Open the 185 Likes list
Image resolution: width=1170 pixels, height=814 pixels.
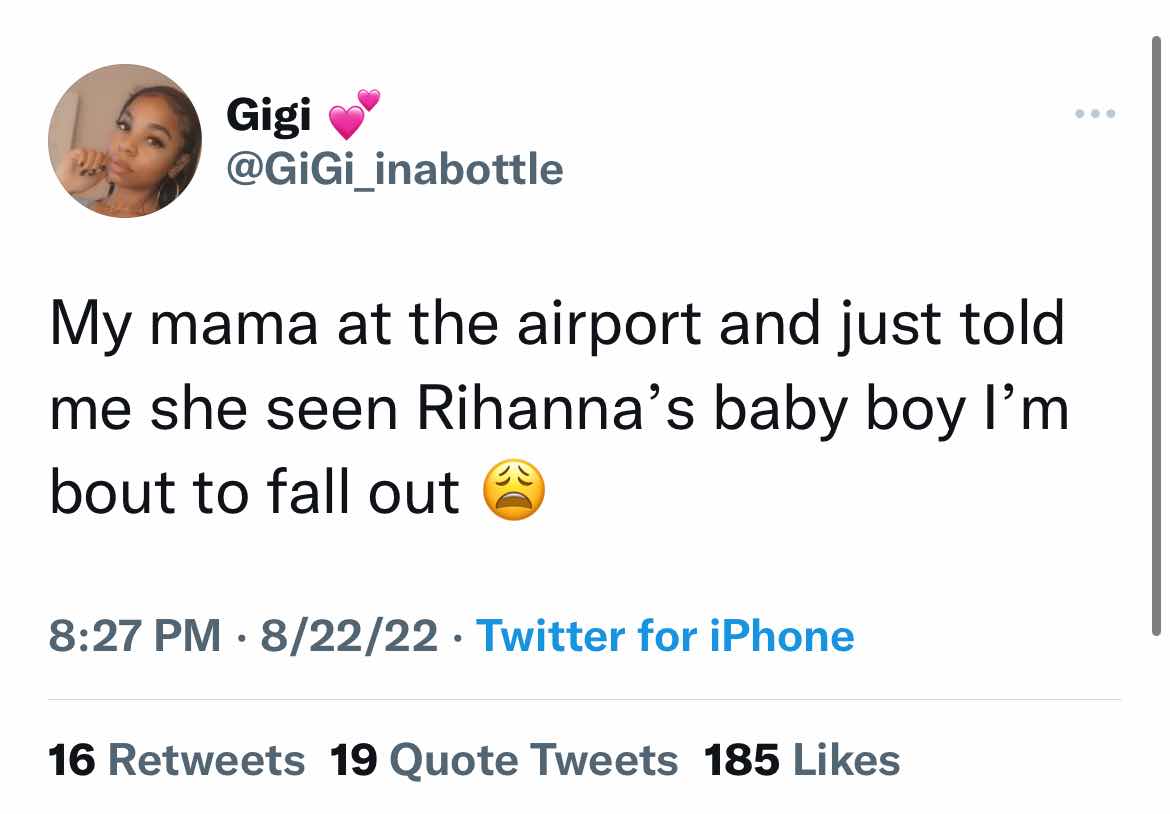(x=803, y=760)
